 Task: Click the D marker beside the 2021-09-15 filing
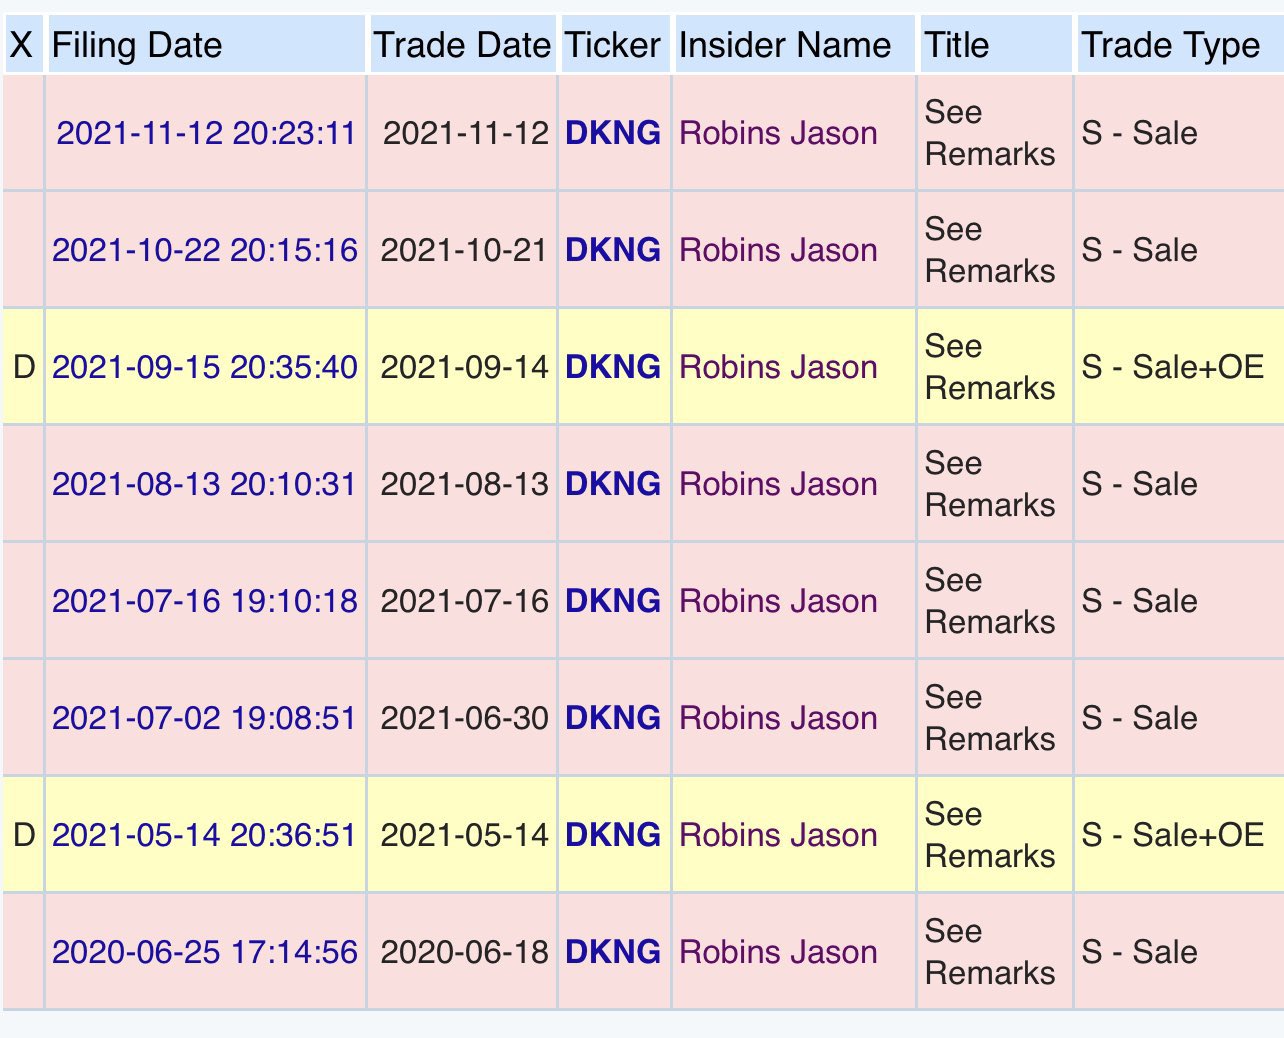(24, 367)
